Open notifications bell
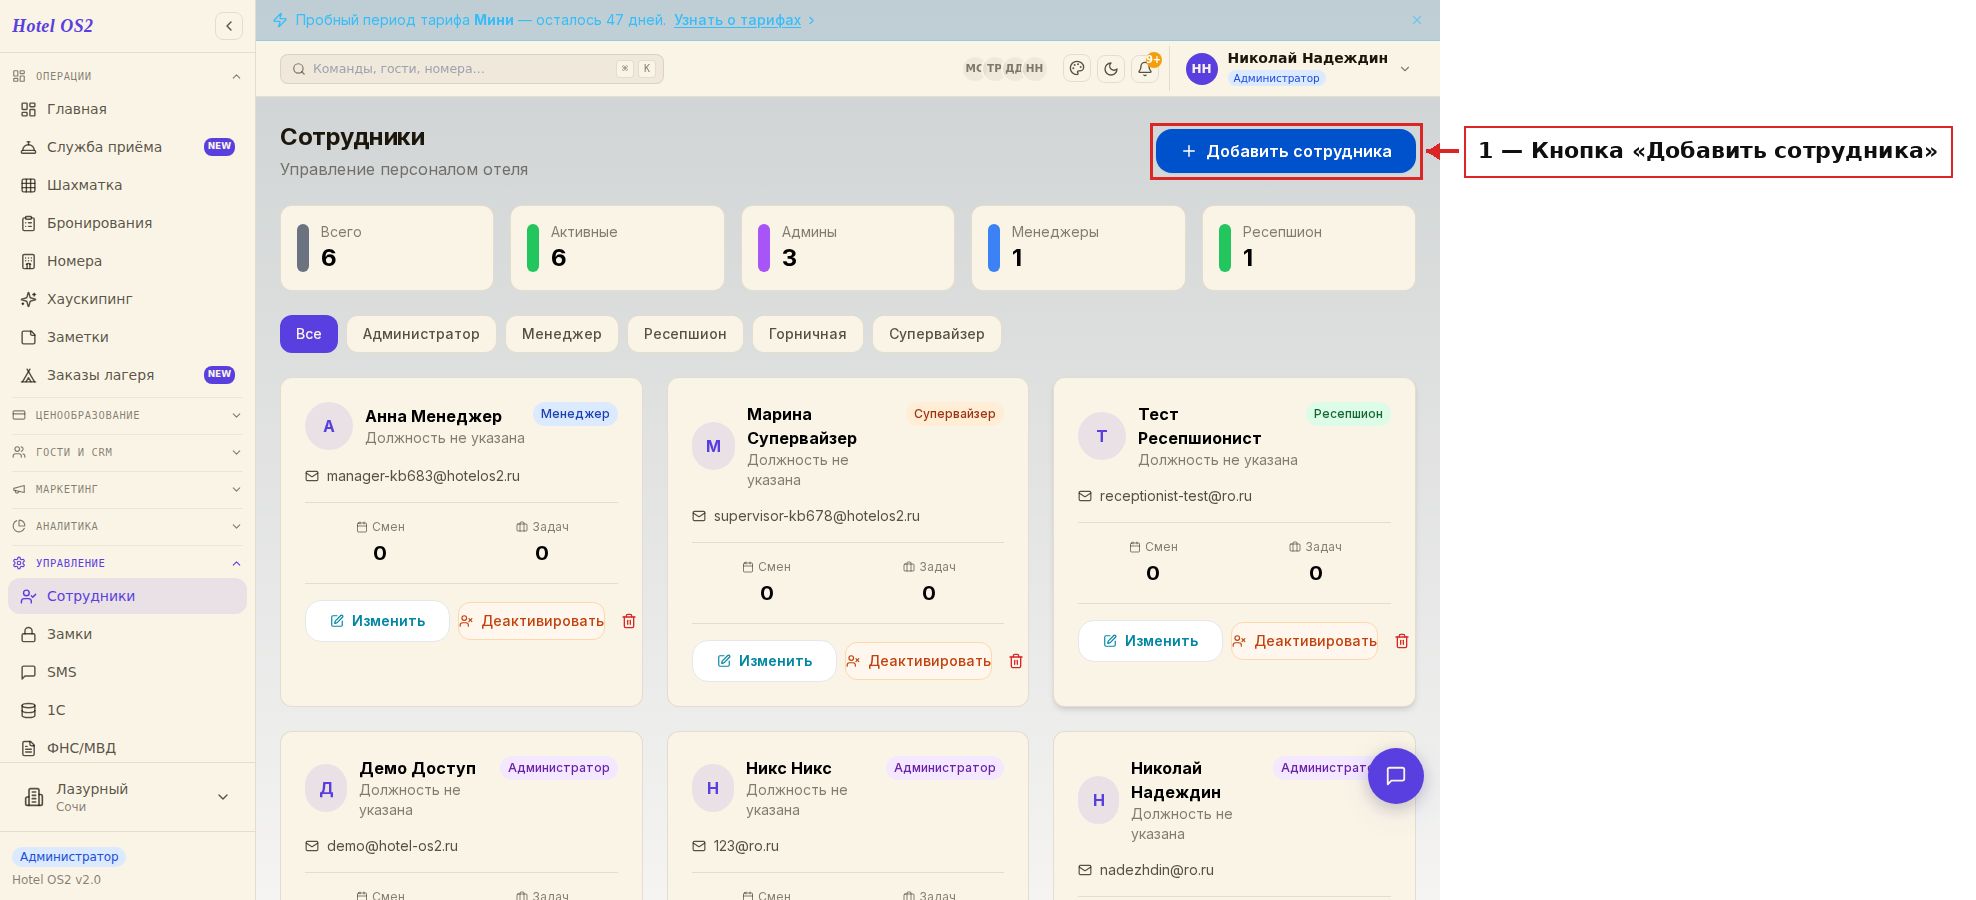This screenshot has height=900, width=1976. (x=1145, y=68)
